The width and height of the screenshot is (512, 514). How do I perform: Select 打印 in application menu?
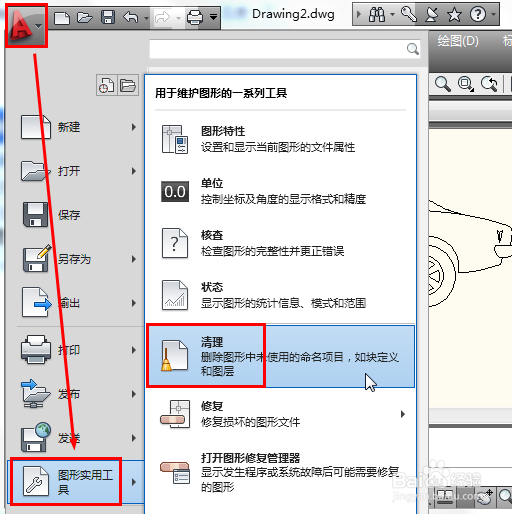click(78, 350)
